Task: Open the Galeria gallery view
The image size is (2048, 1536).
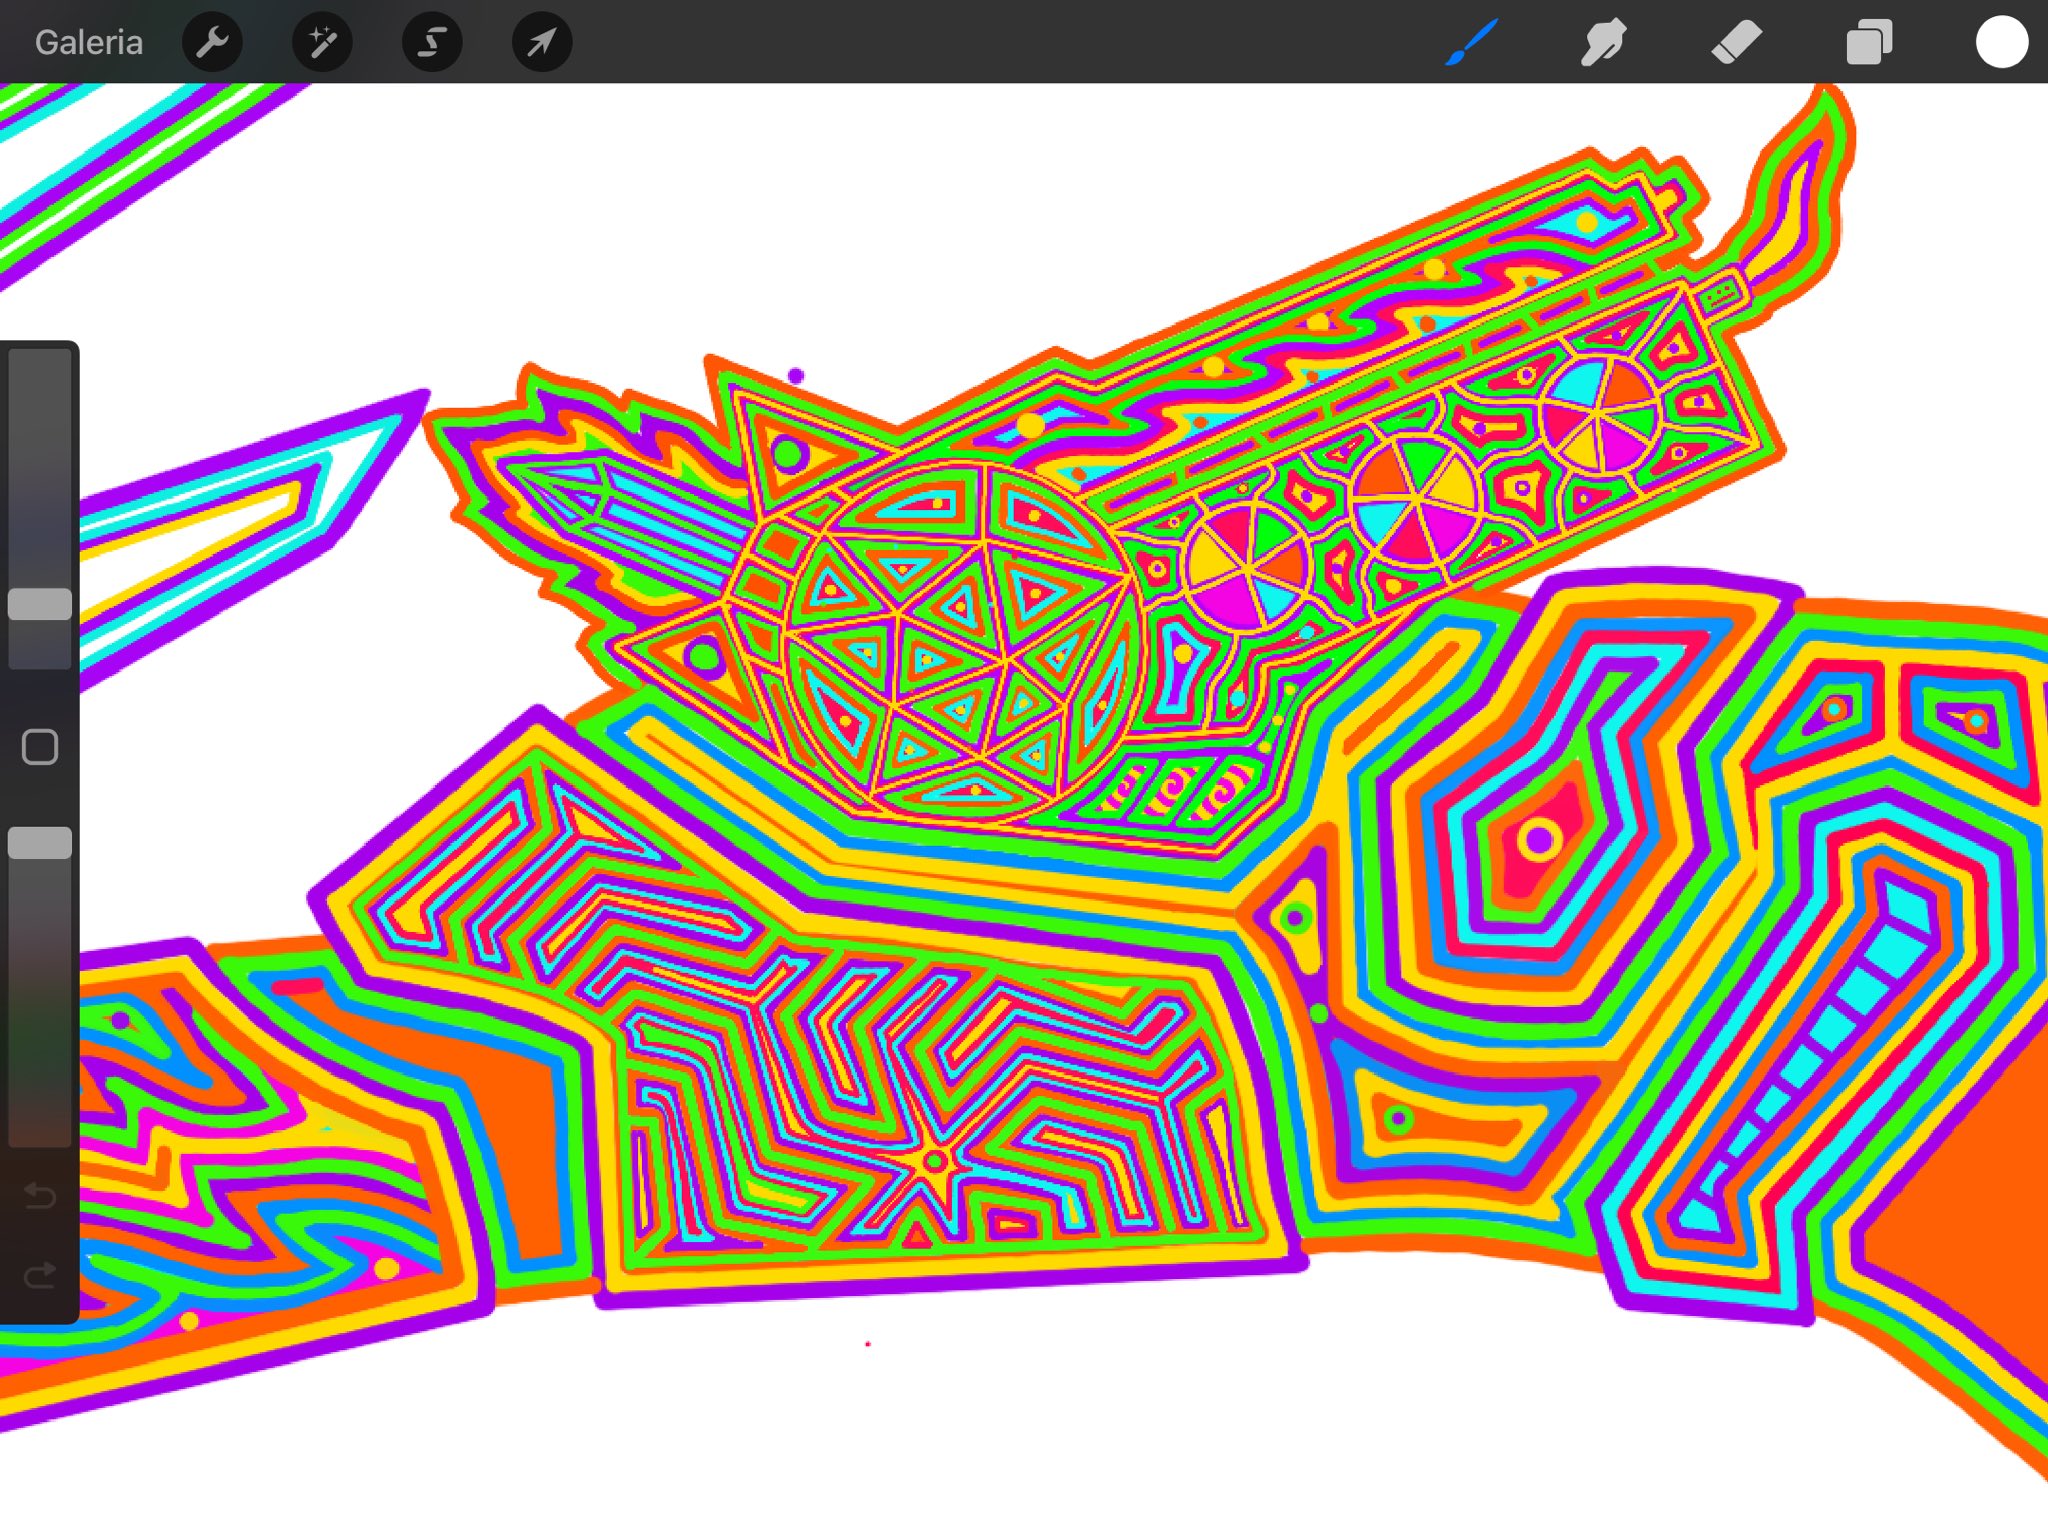Action: coord(88,42)
